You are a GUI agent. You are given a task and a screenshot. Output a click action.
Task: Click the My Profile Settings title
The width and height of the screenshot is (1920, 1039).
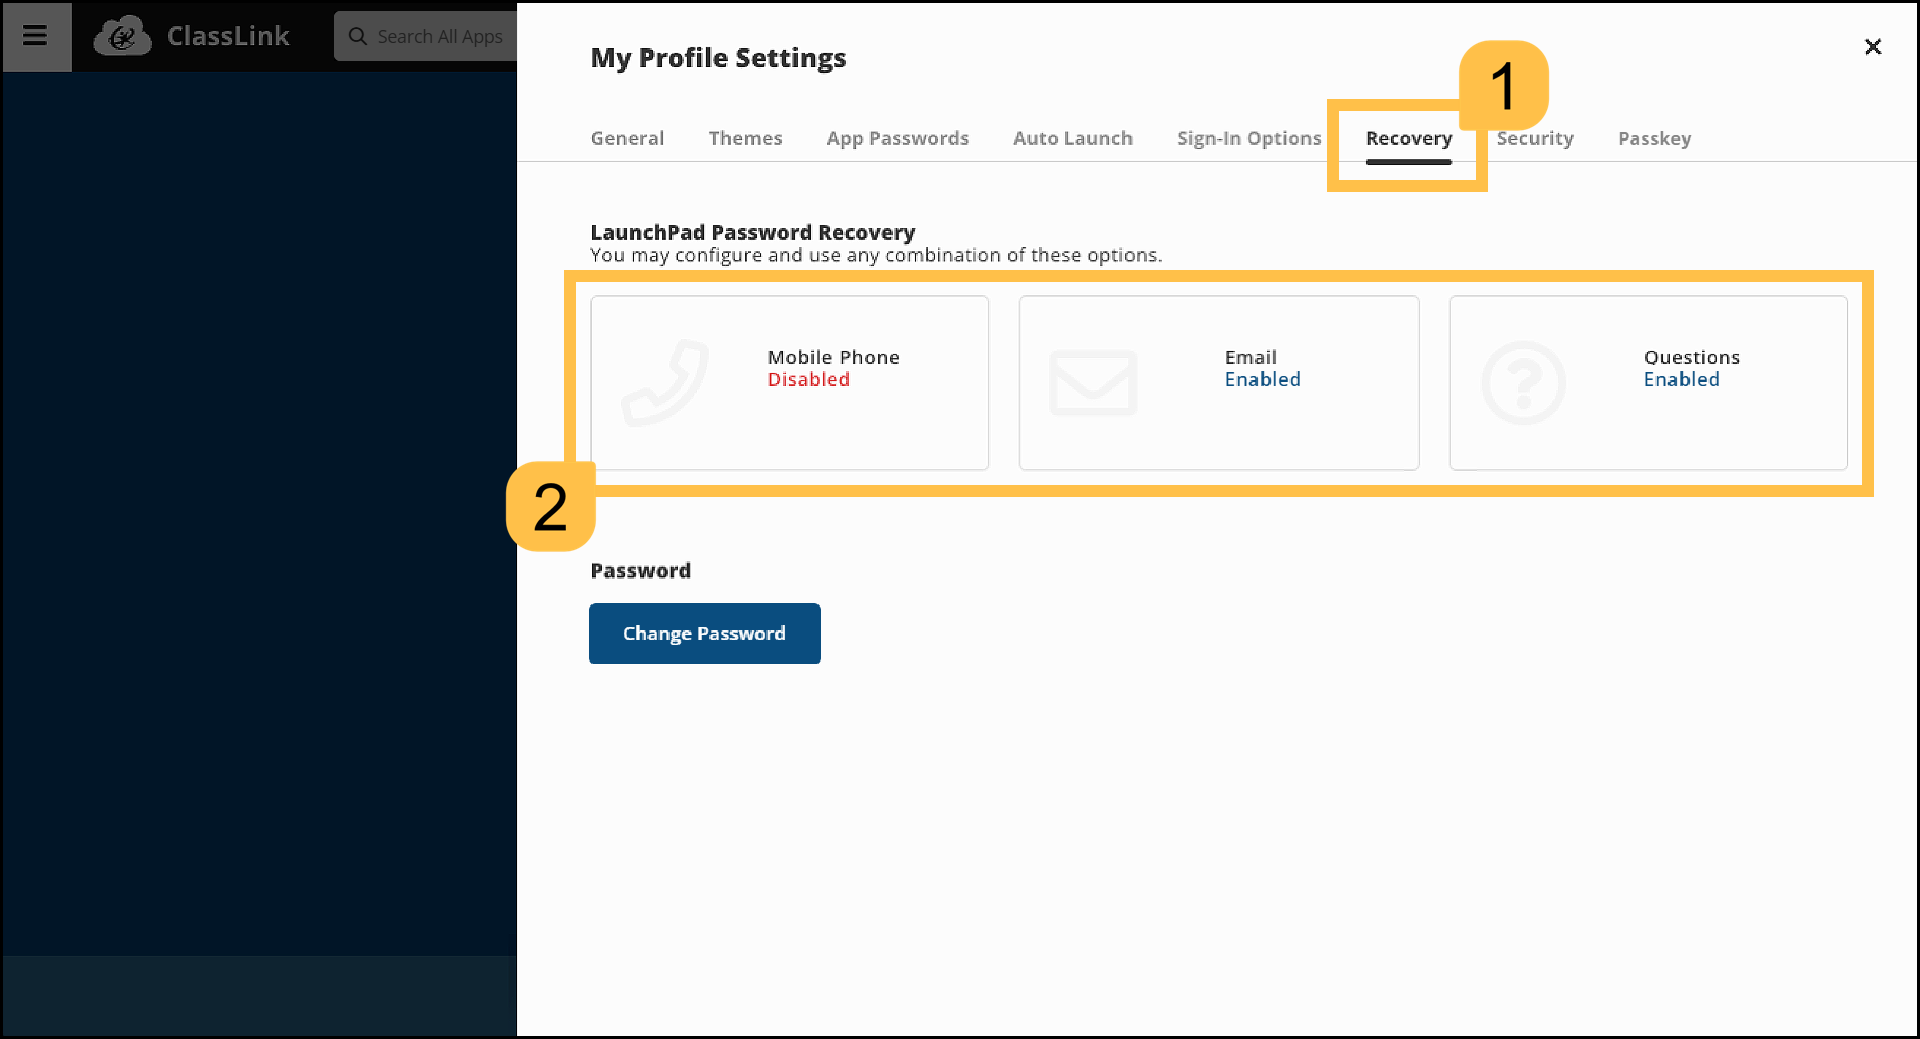(x=718, y=58)
